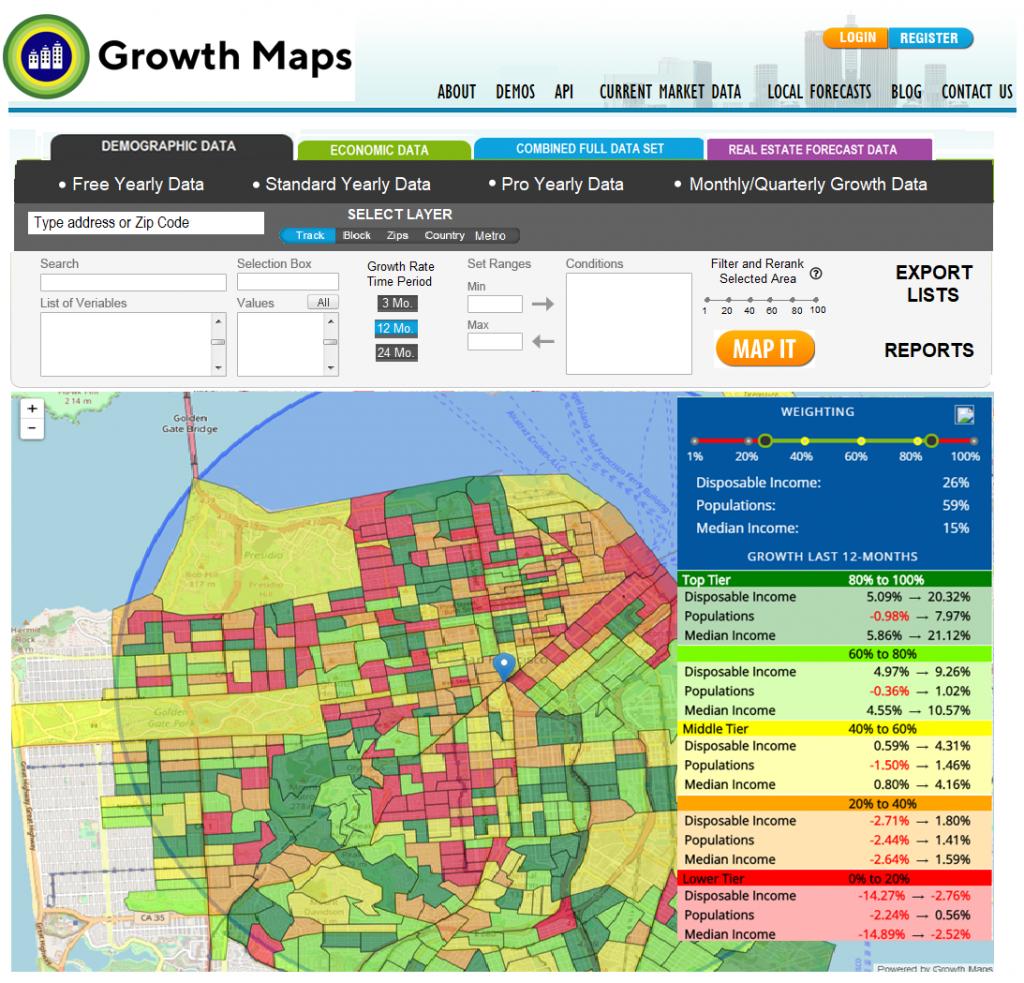Select Monthly/Quarterly Growth Data option
This screenshot has width=1024, height=983.
pos(801,184)
